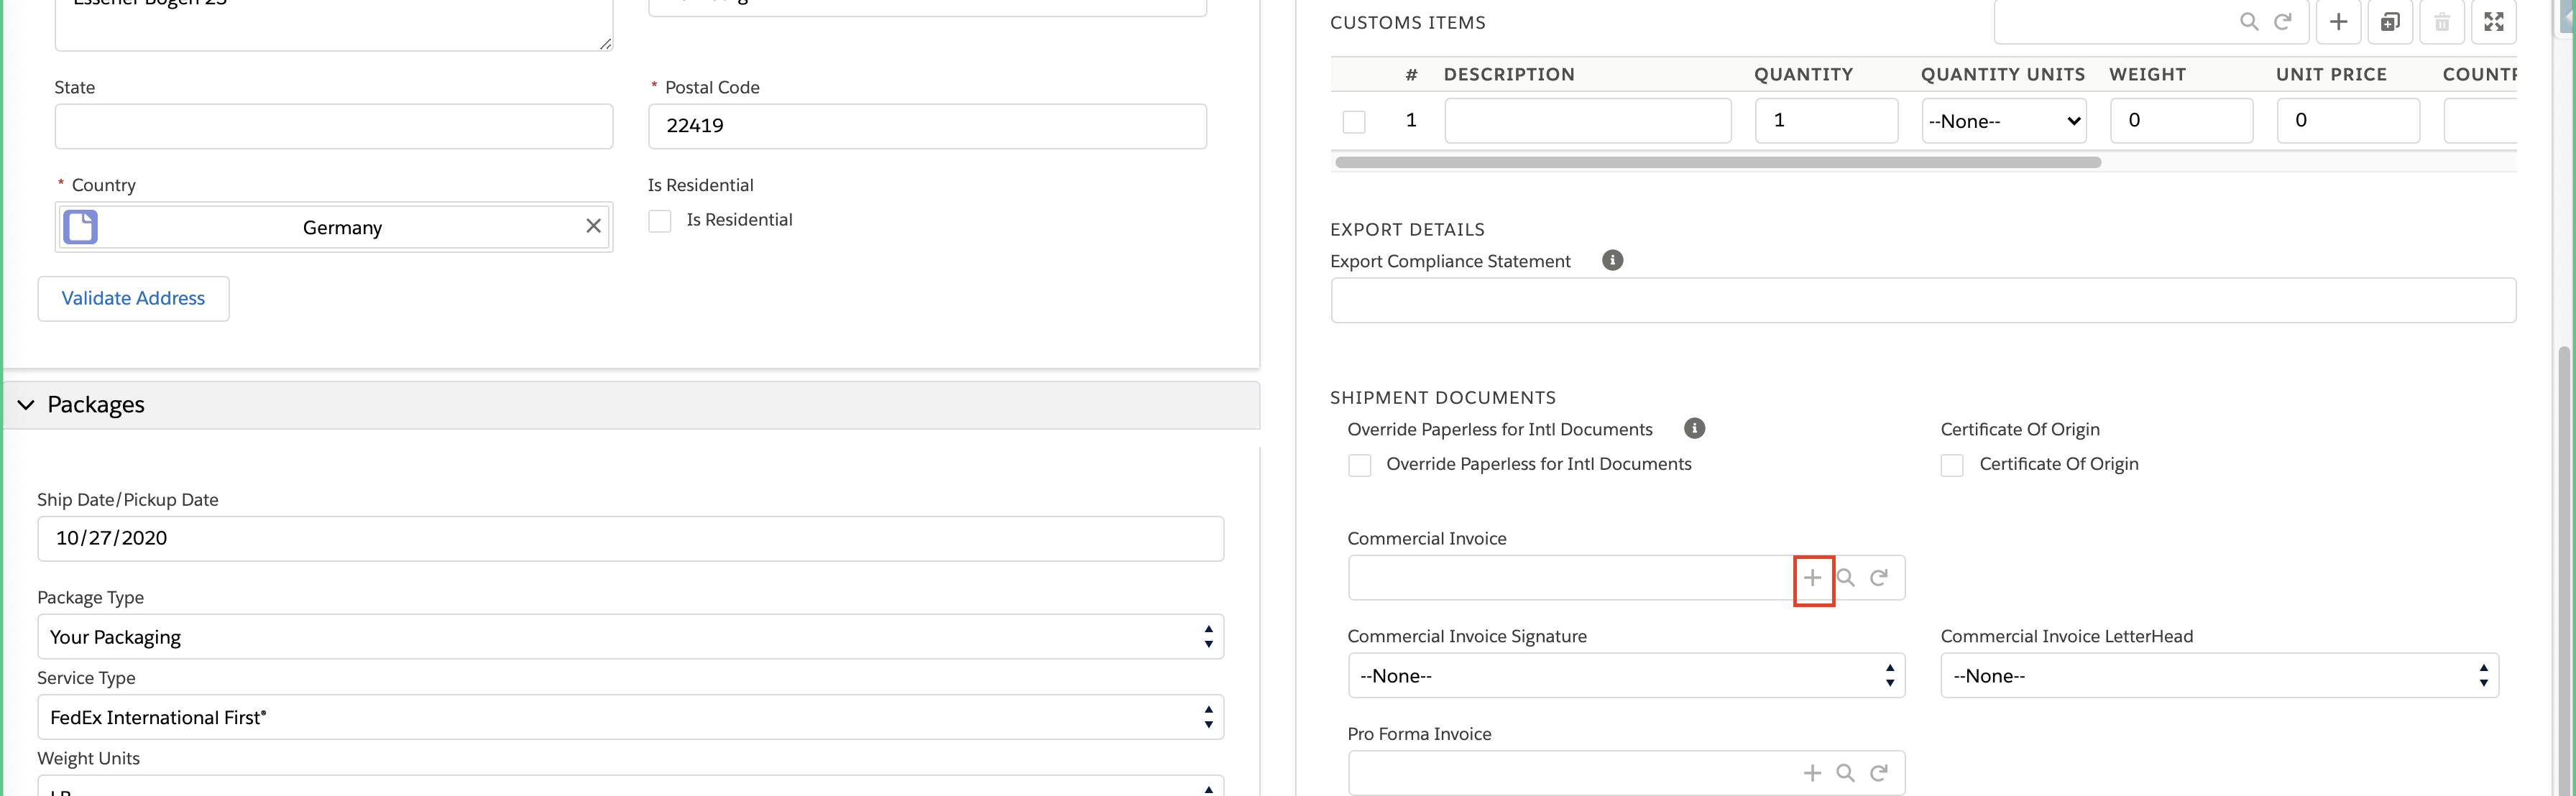
Task: Collapse the Packages section
Action: [x=27, y=405]
